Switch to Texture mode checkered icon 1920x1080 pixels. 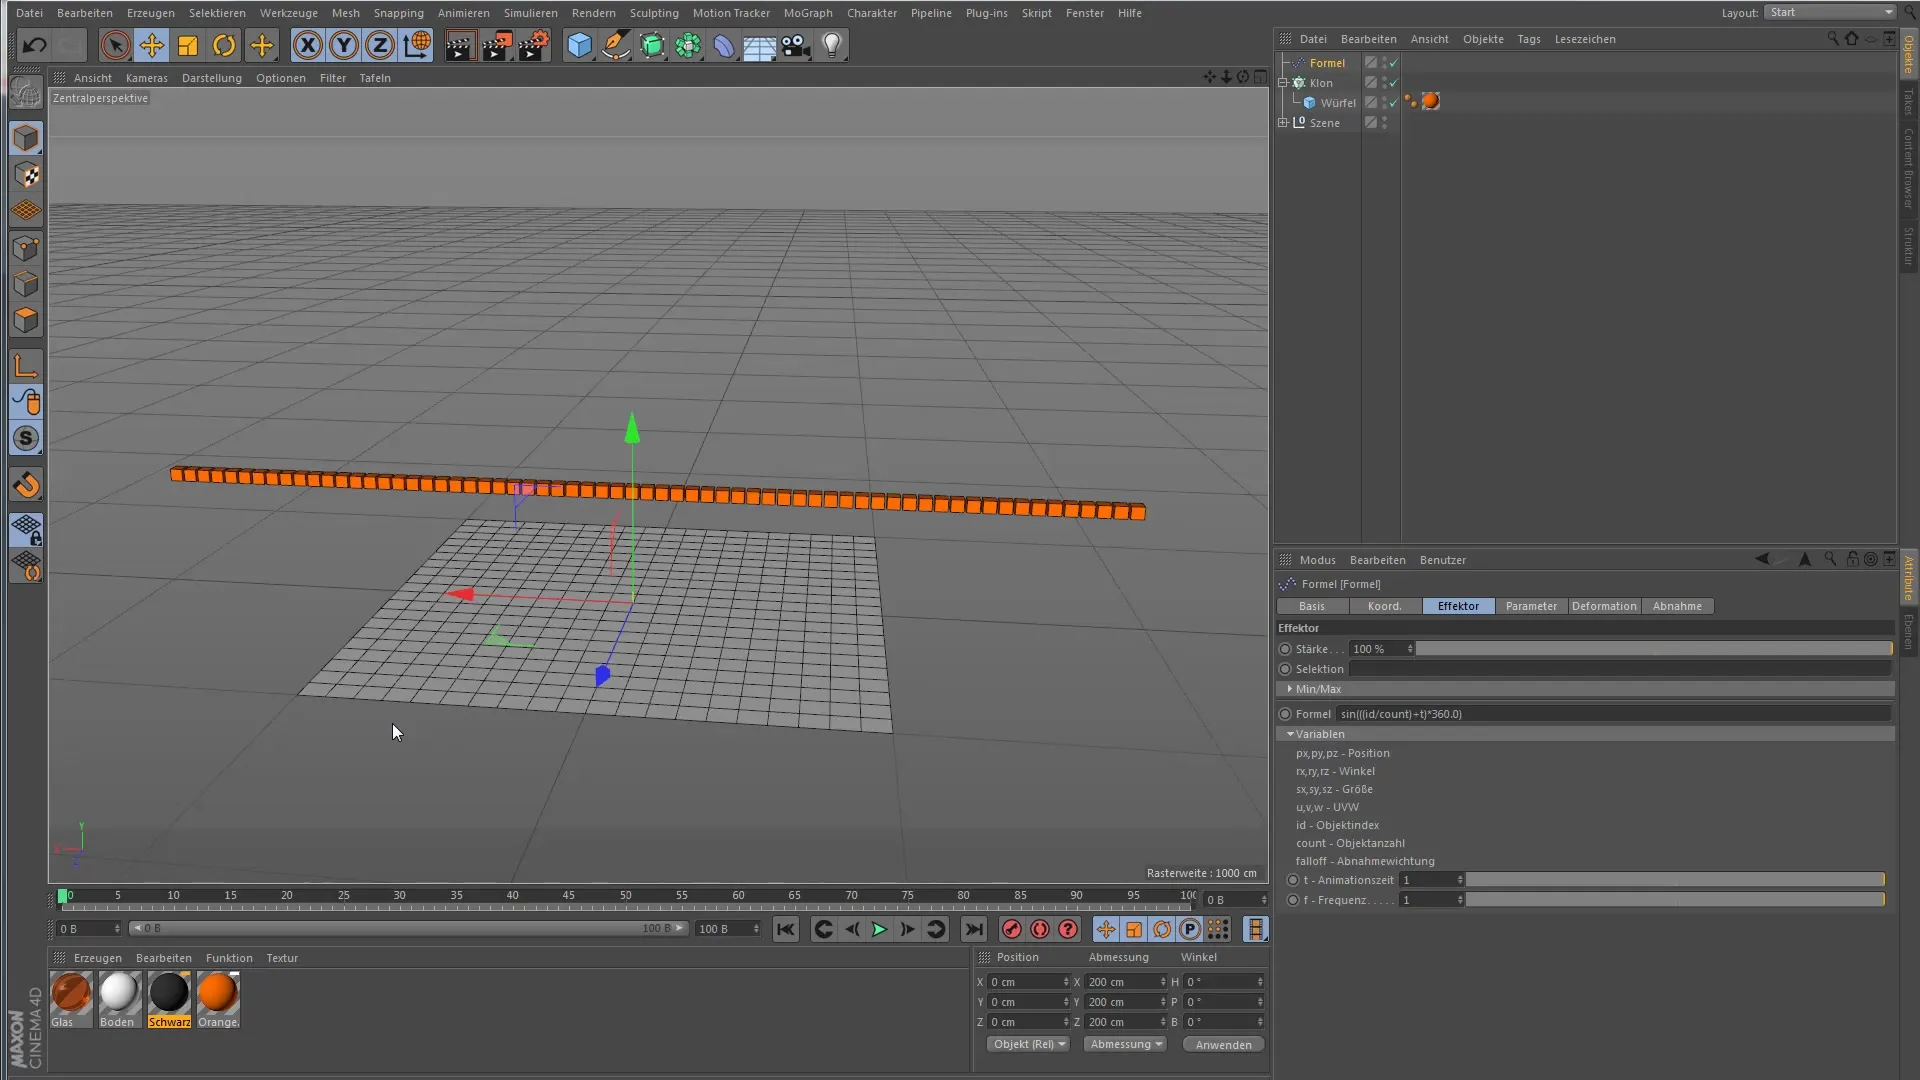[26, 175]
